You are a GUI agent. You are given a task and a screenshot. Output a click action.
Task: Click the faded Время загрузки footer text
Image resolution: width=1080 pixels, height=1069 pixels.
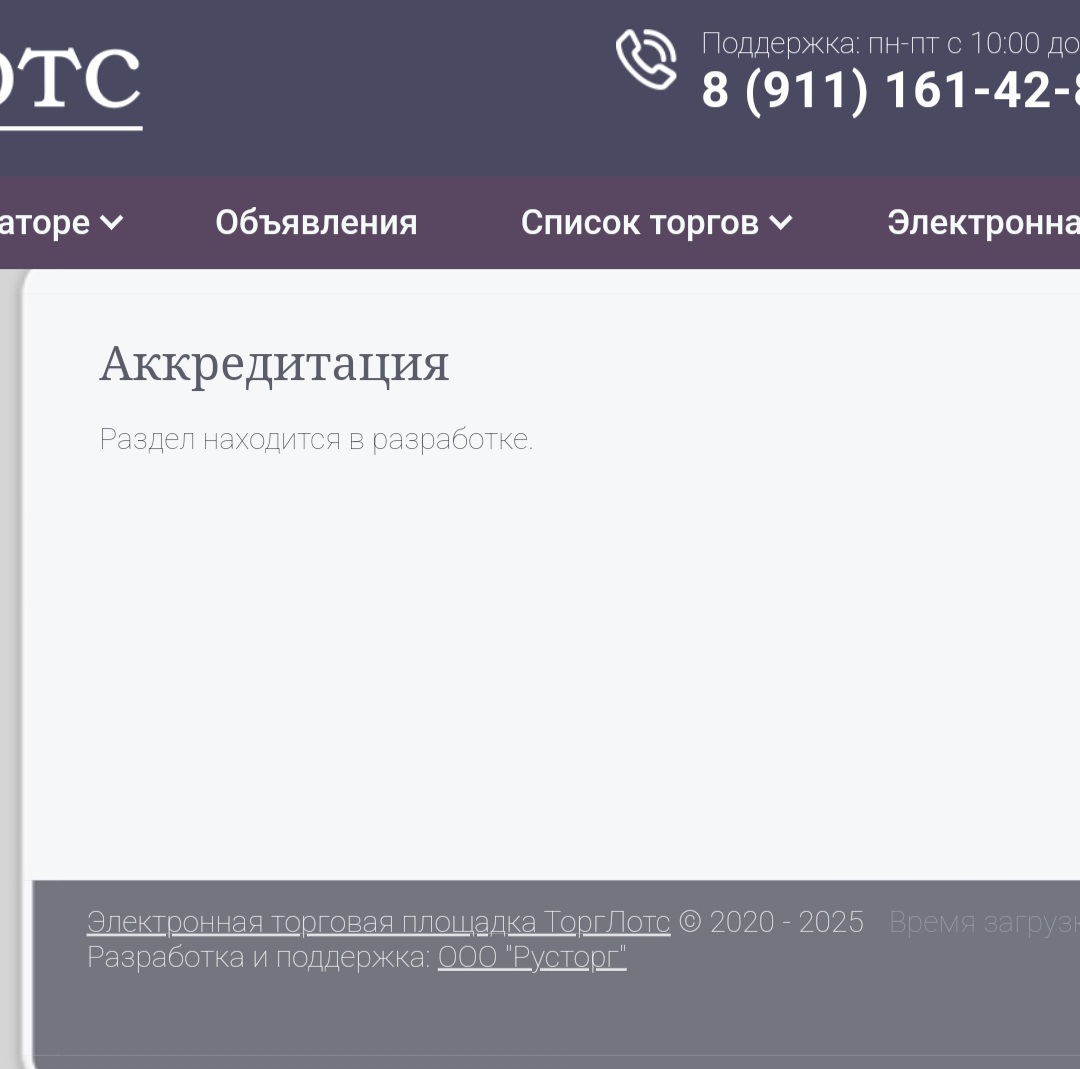984,922
